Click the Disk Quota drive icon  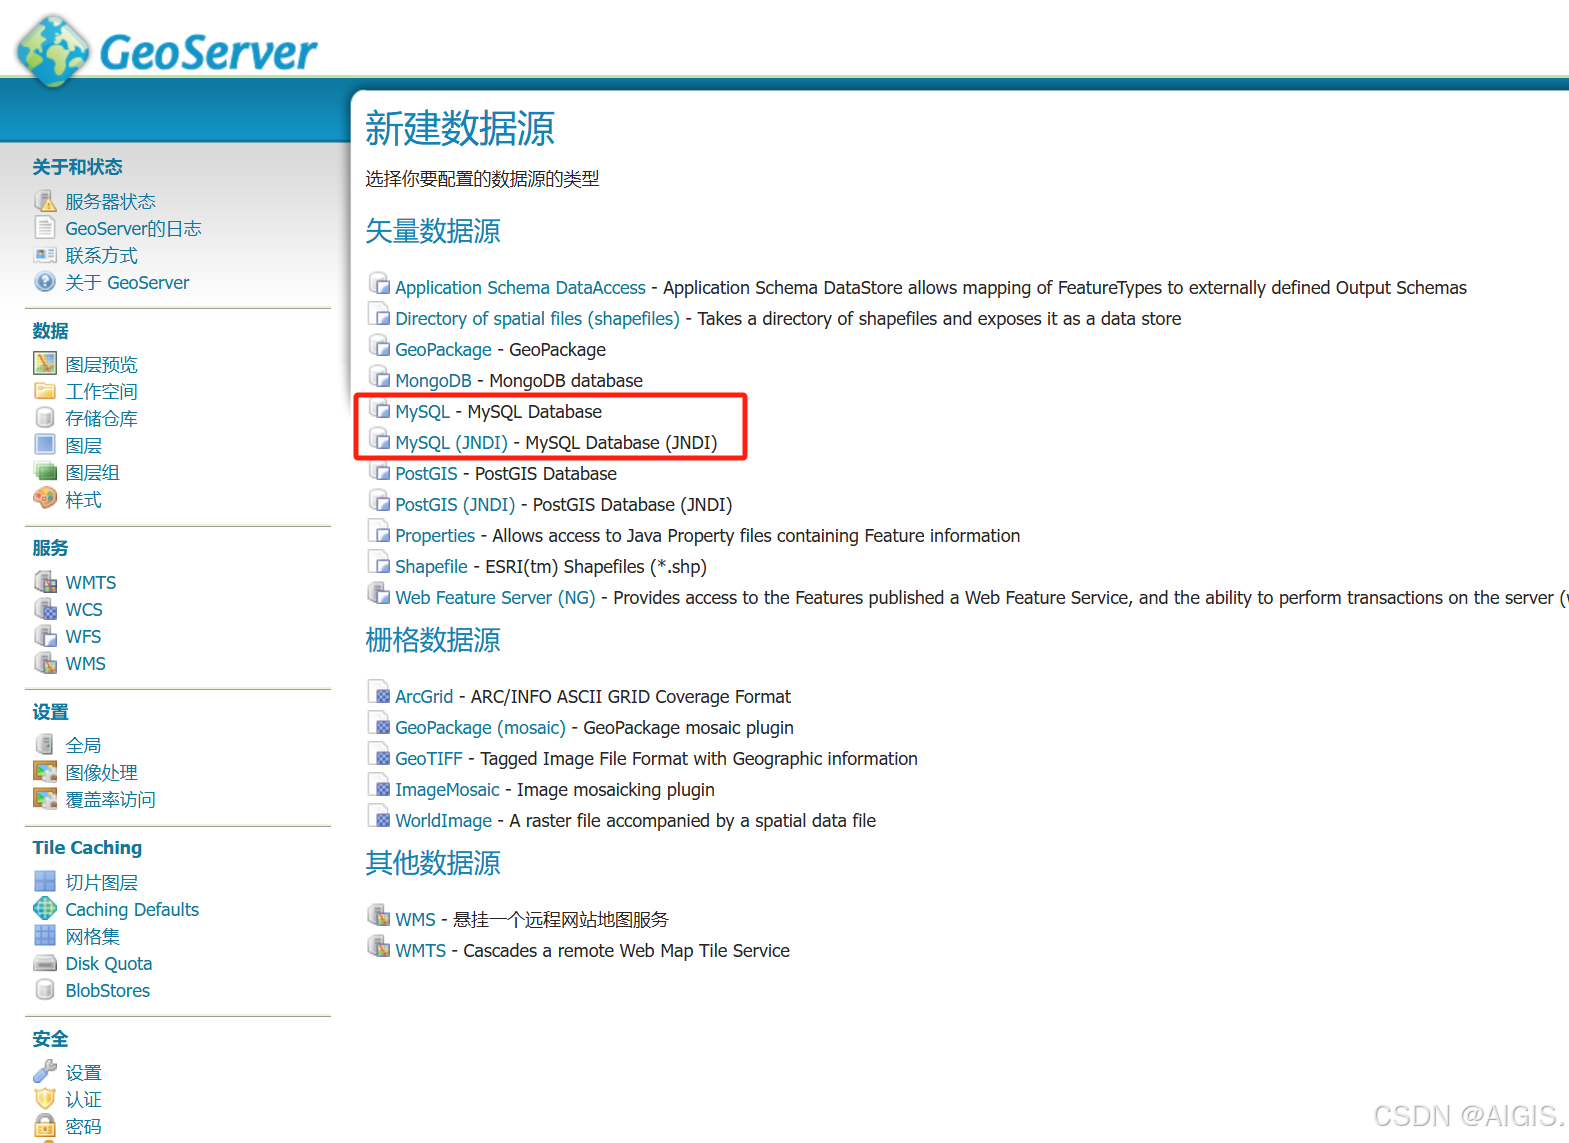coord(45,963)
